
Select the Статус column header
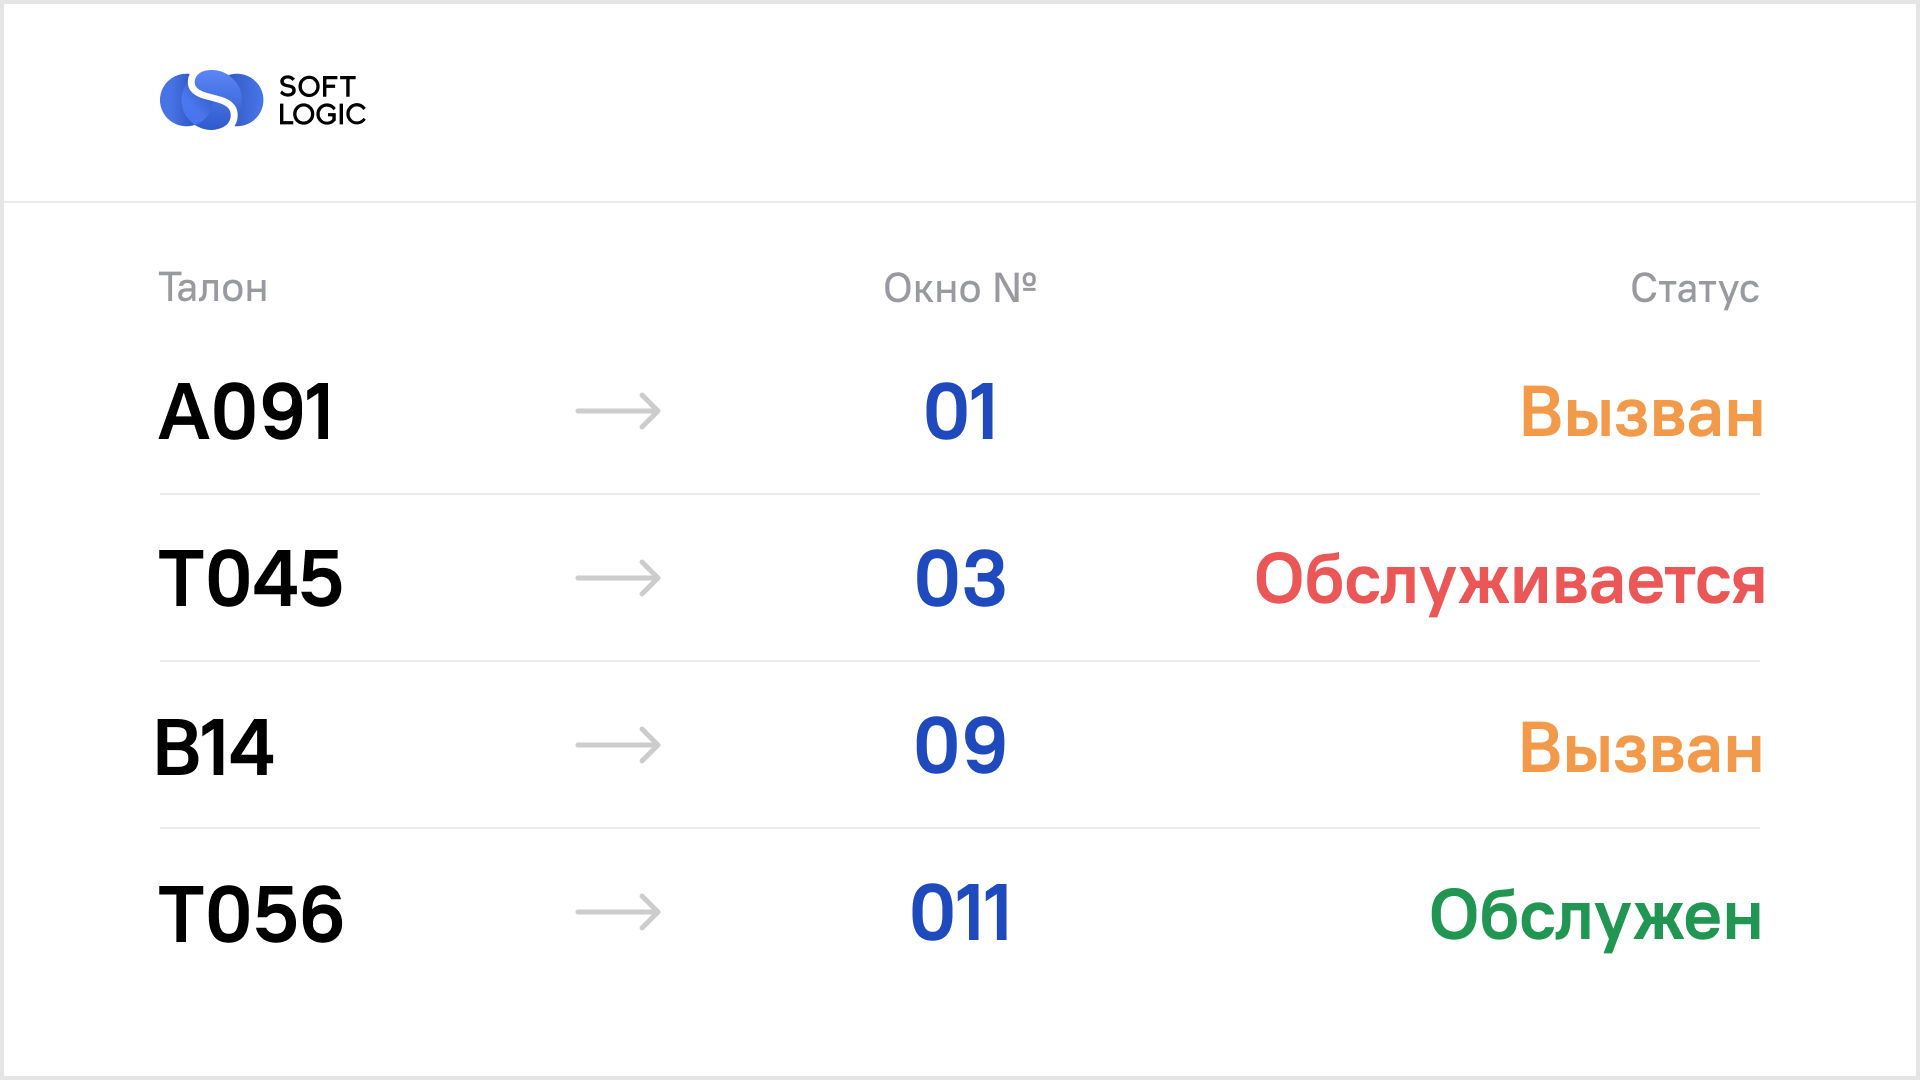click(1695, 289)
